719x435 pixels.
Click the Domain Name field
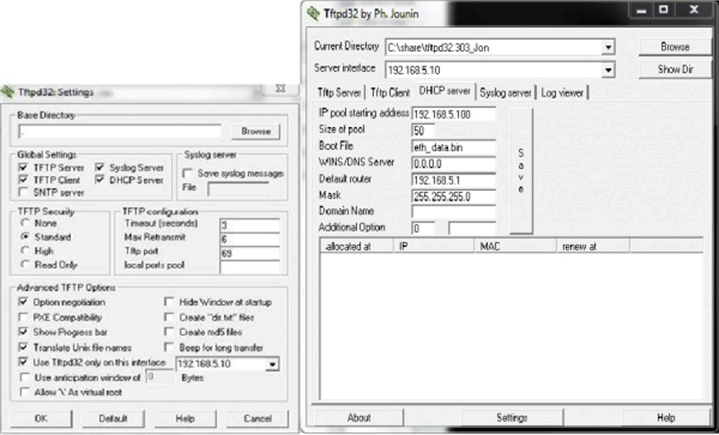454,211
